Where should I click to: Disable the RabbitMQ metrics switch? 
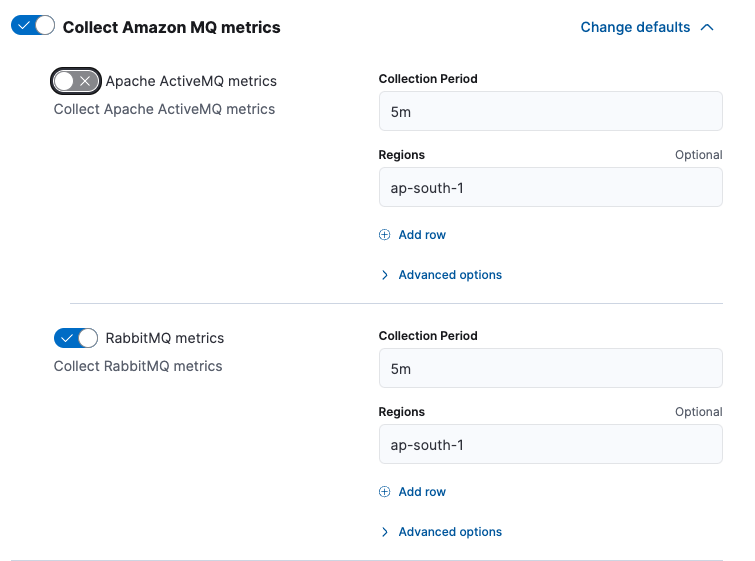76,338
